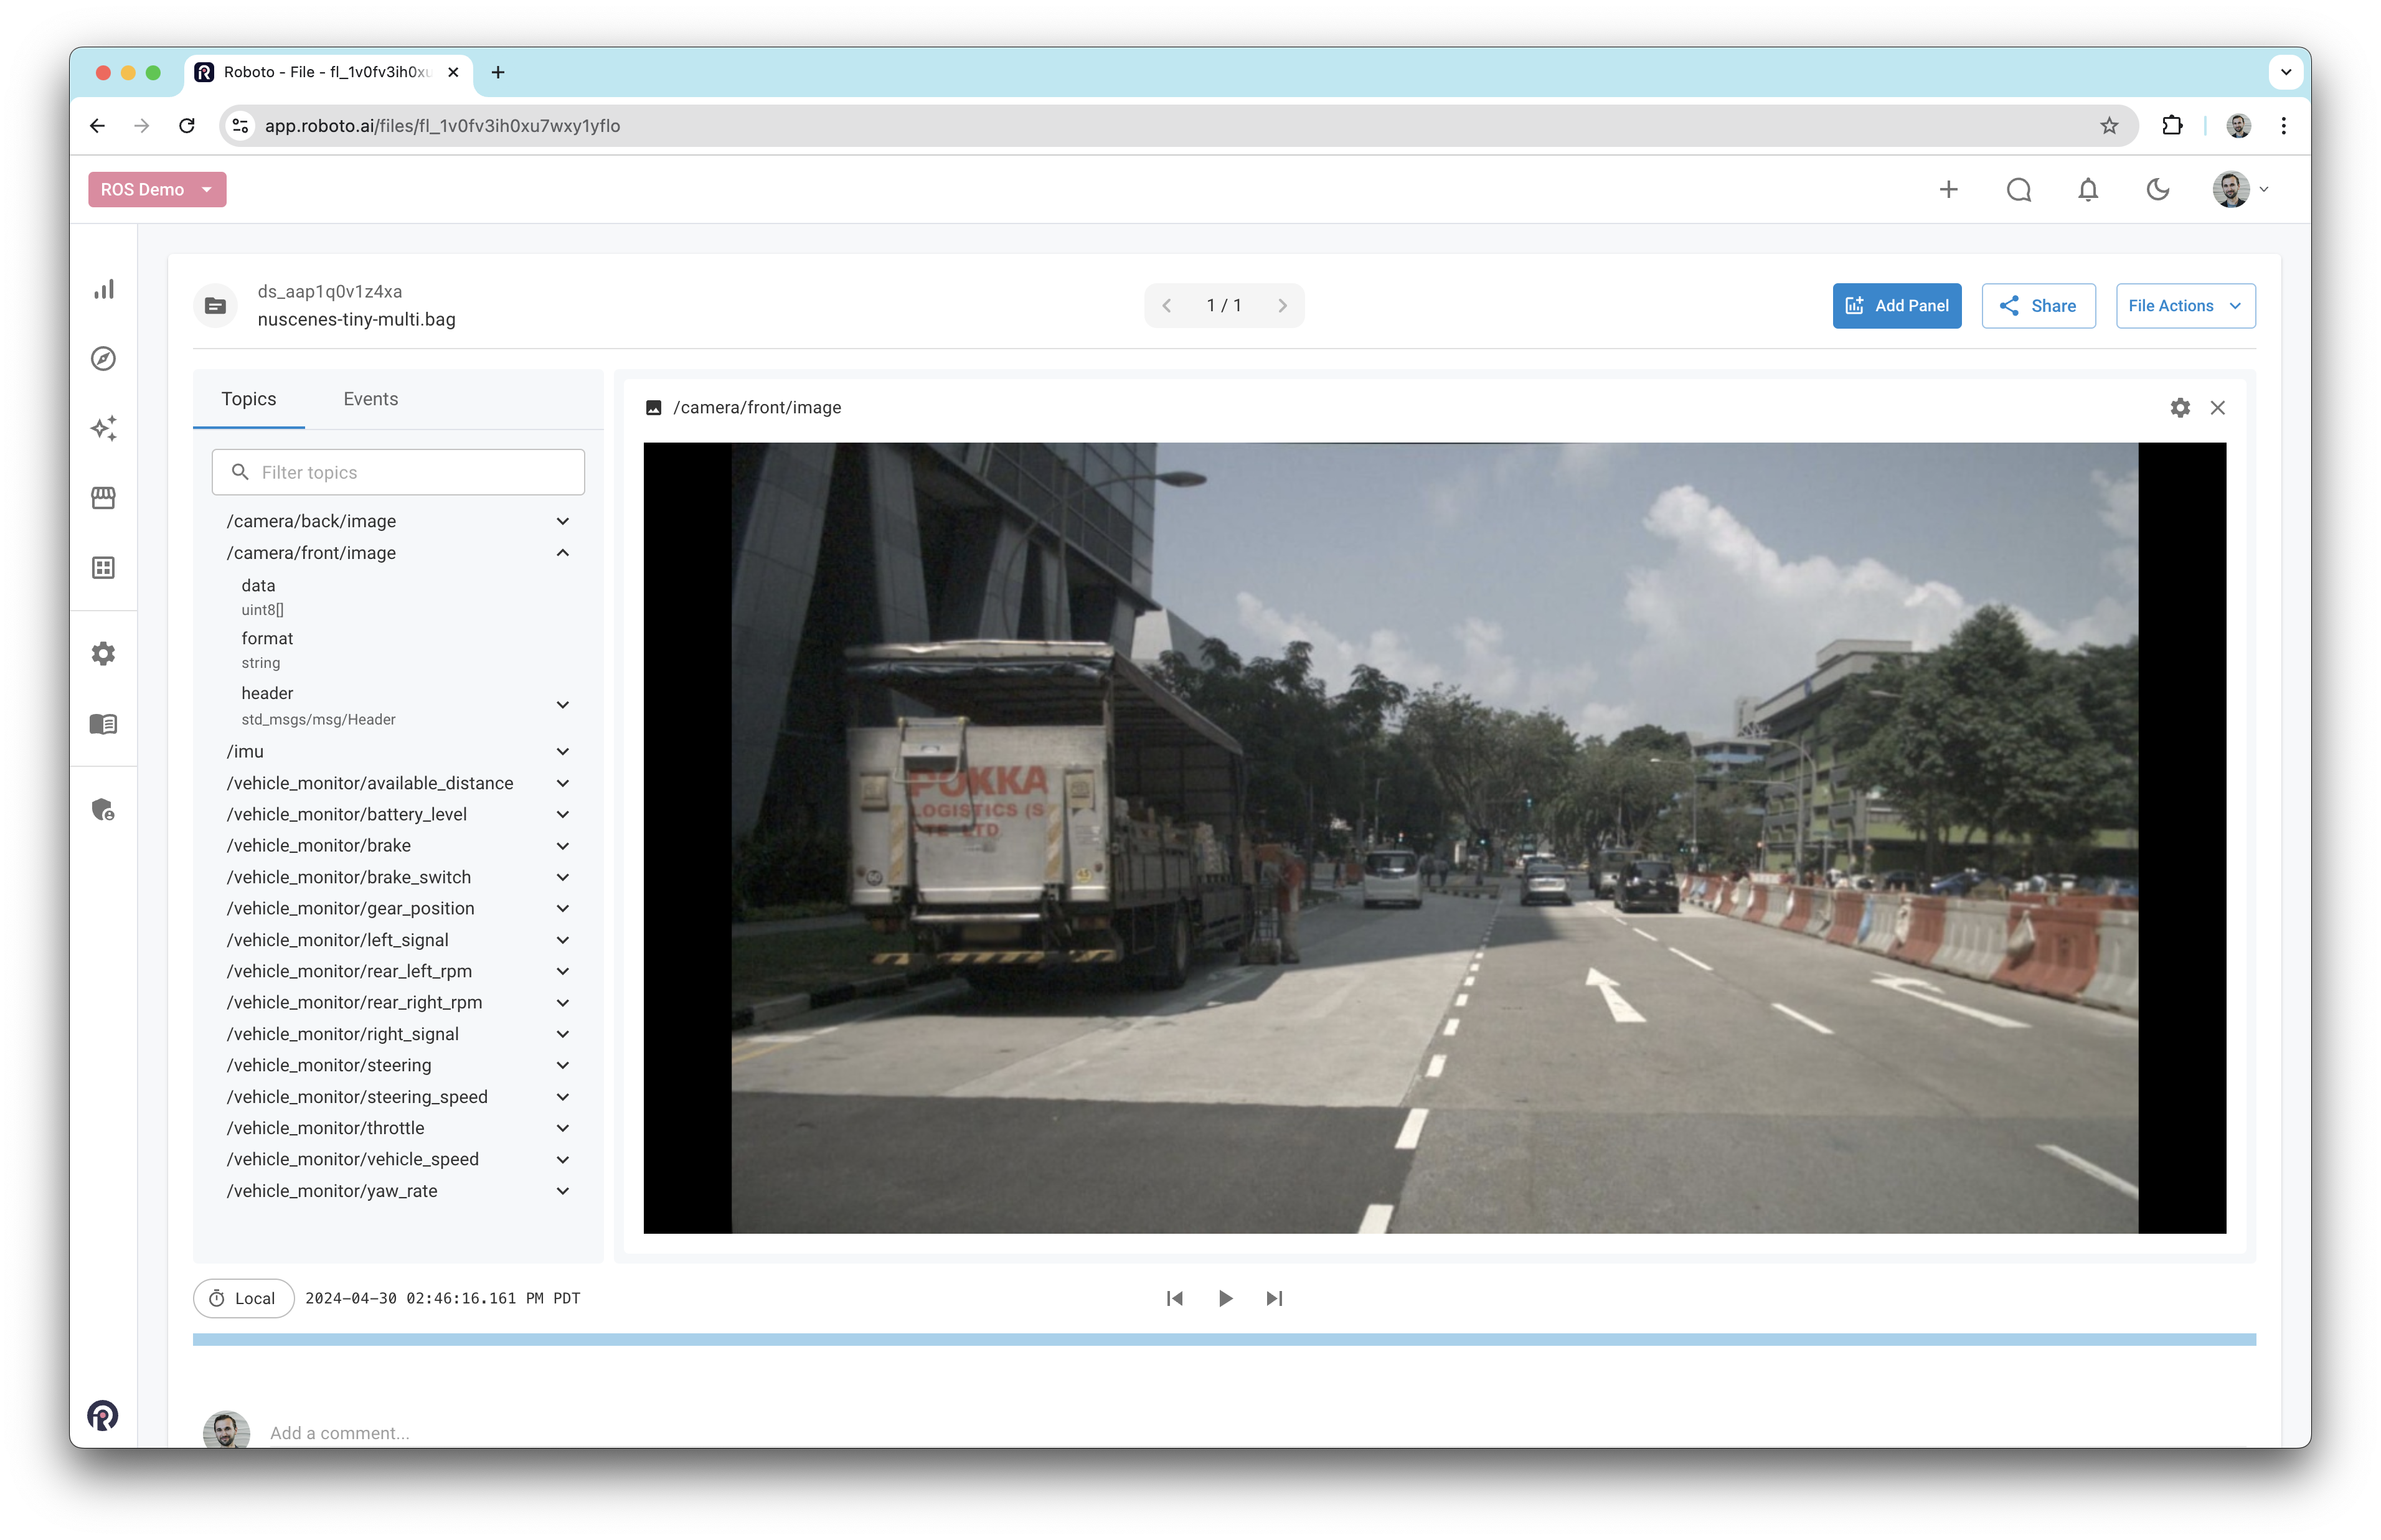Image resolution: width=2381 pixels, height=1540 pixels.
Task: Collapse the /camera/front/image topic
Action: click(x=563, y=553)
